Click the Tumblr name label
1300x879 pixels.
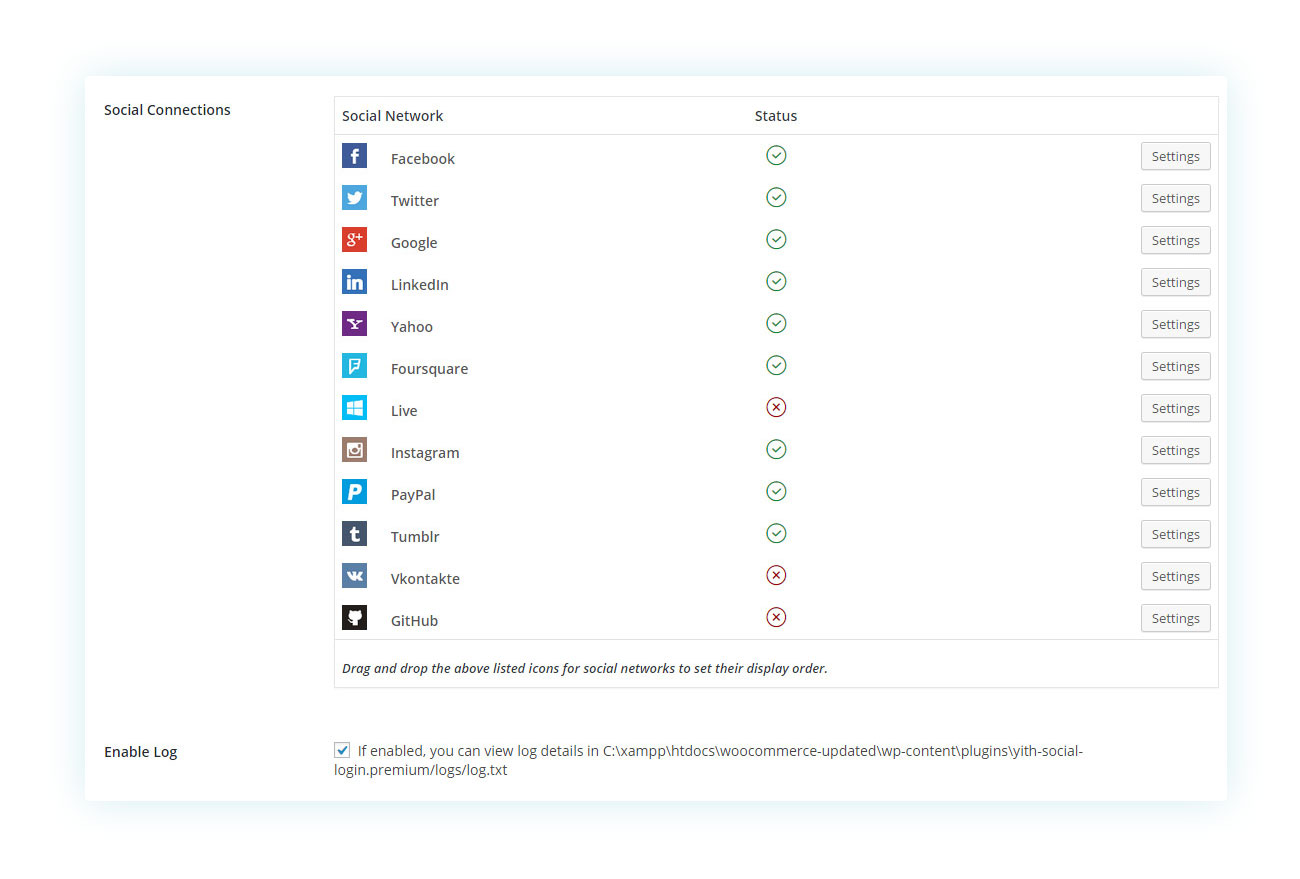click(415, 537)
